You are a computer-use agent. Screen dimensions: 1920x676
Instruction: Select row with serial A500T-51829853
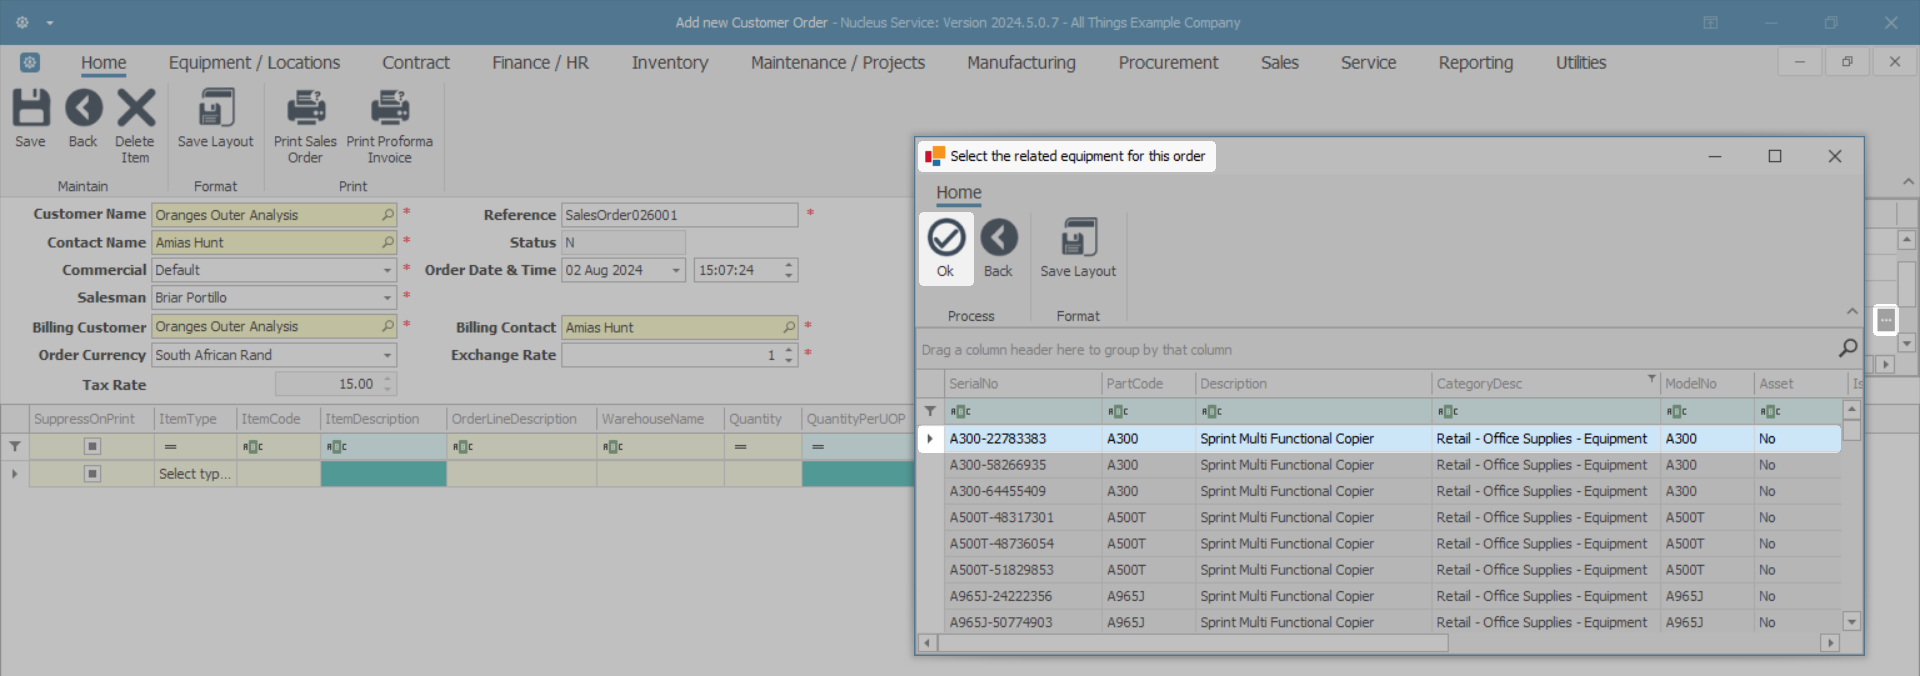[x=1380, y=570]
